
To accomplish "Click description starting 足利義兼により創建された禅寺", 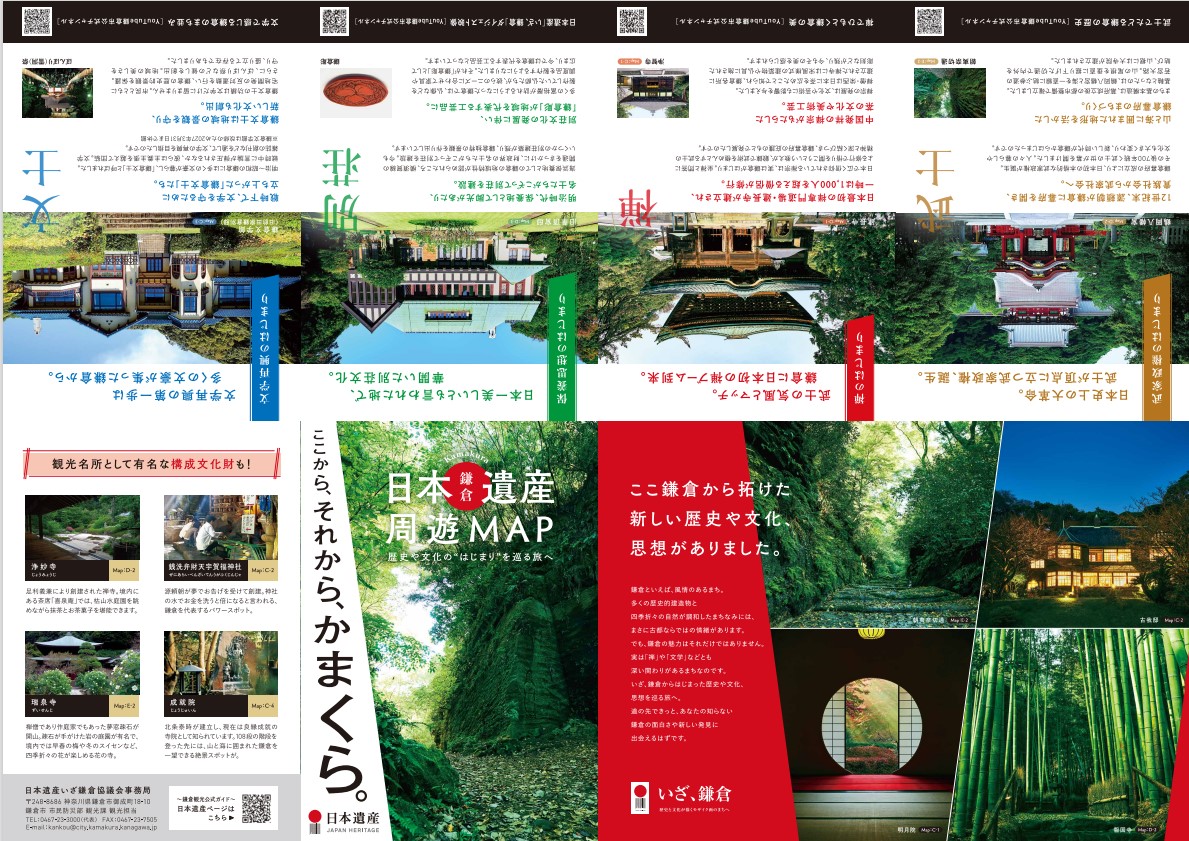I will coord(83,599).
